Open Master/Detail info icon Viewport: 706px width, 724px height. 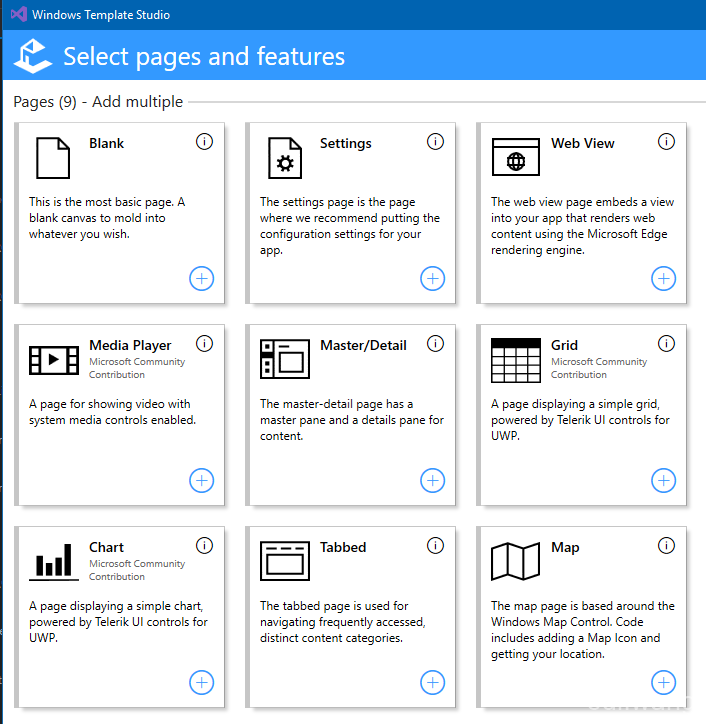click(x=435, y=344)
